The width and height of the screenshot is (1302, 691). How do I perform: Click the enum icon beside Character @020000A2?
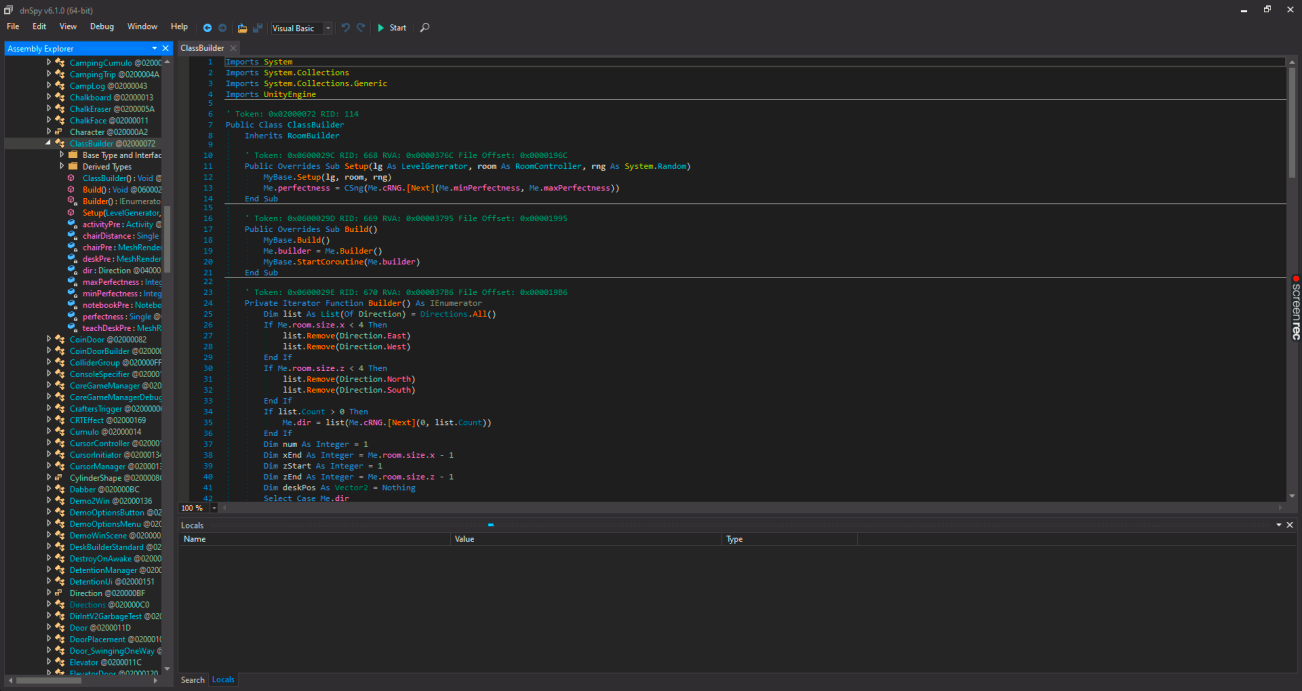[60, 132]
